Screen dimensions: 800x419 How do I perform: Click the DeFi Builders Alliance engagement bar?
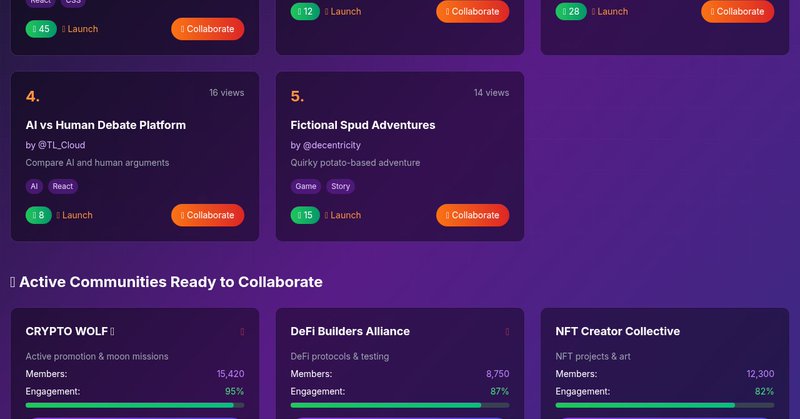click(x=399, y=405)
